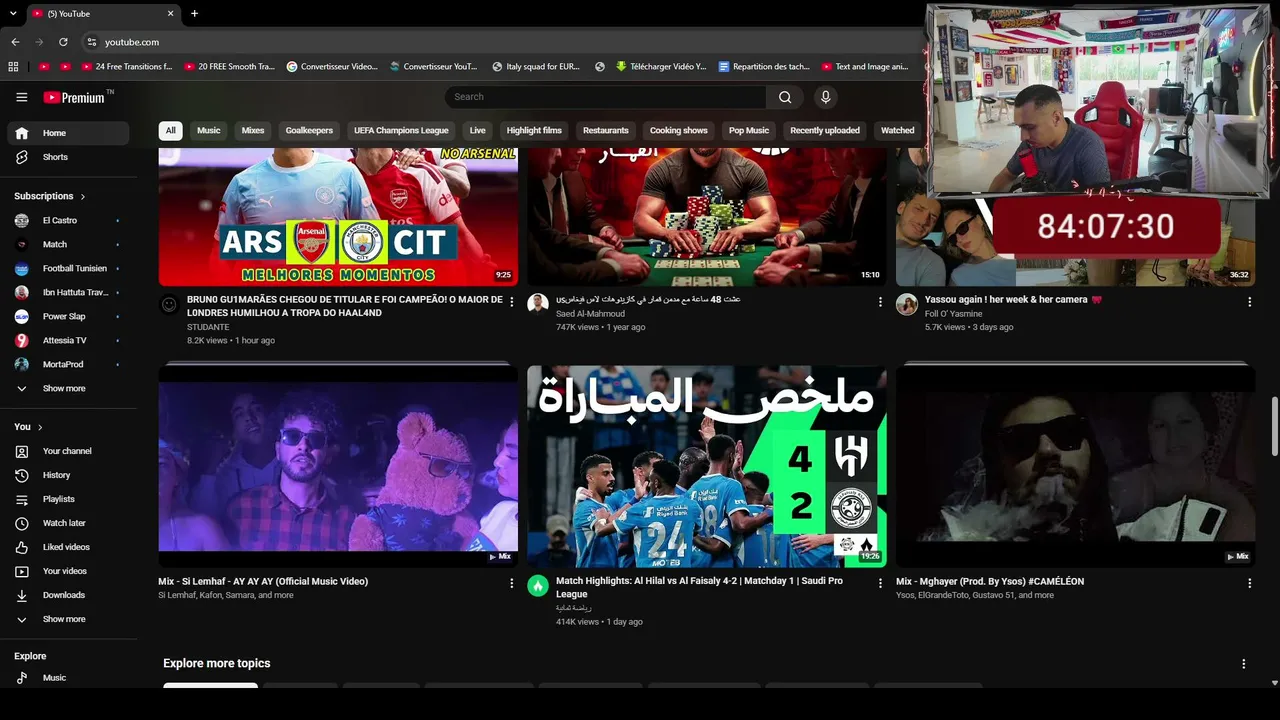This screenshot has width=1280, height=720.
Task: Open Liked videos in the sidebar
Action: click(x=68, y=547)
